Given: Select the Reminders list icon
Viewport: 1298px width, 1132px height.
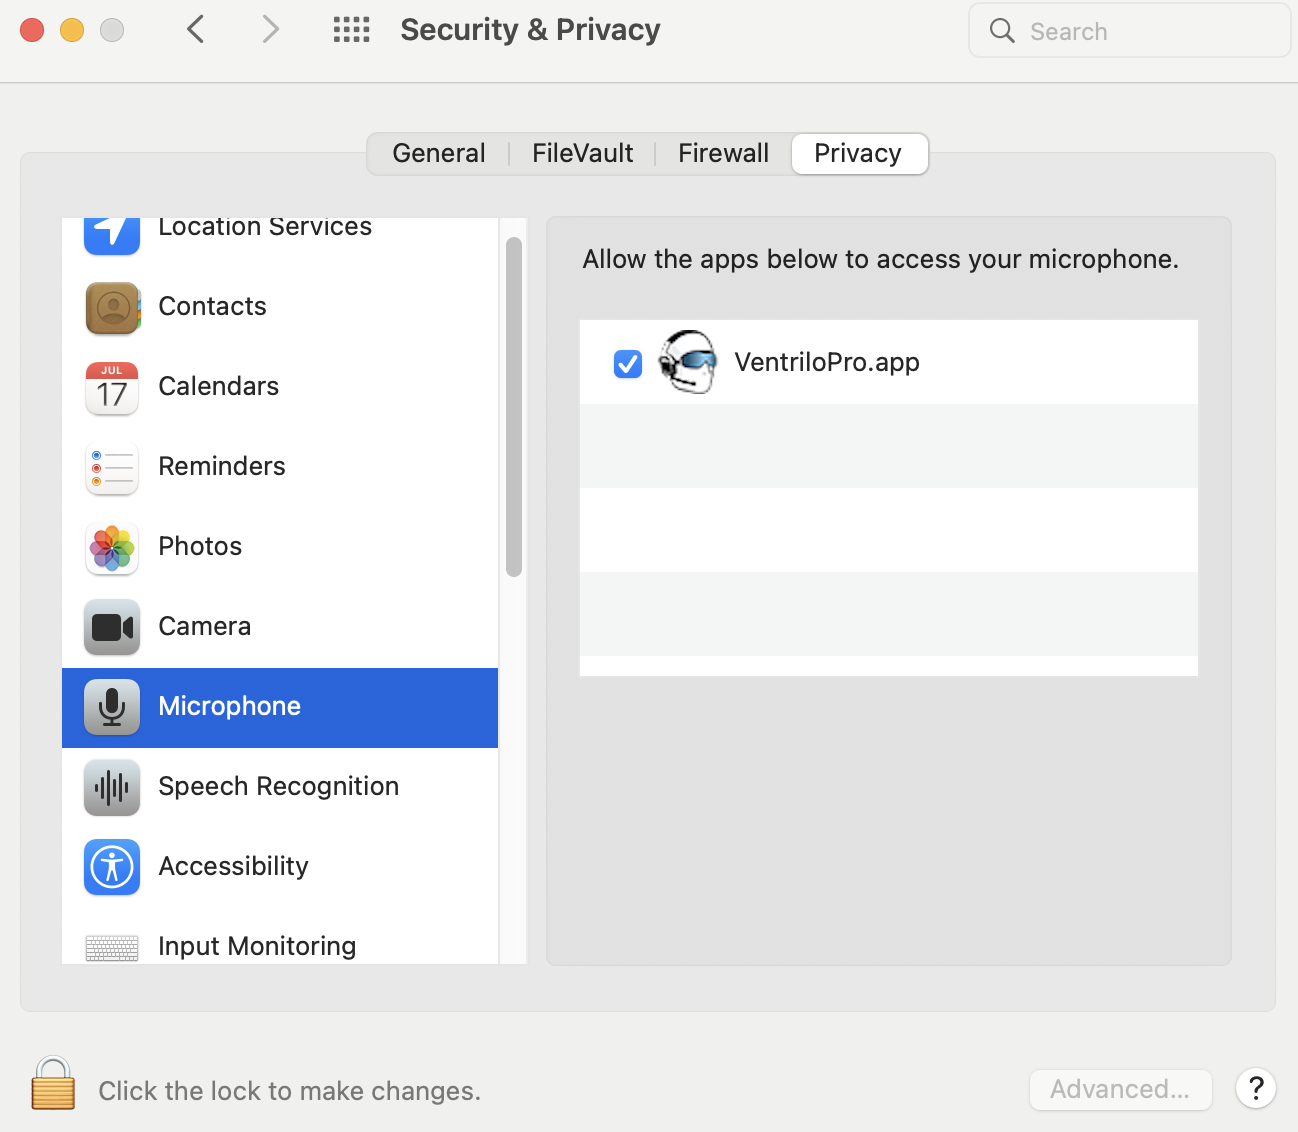Looking at the screenshot, I should tap(112, 467).
